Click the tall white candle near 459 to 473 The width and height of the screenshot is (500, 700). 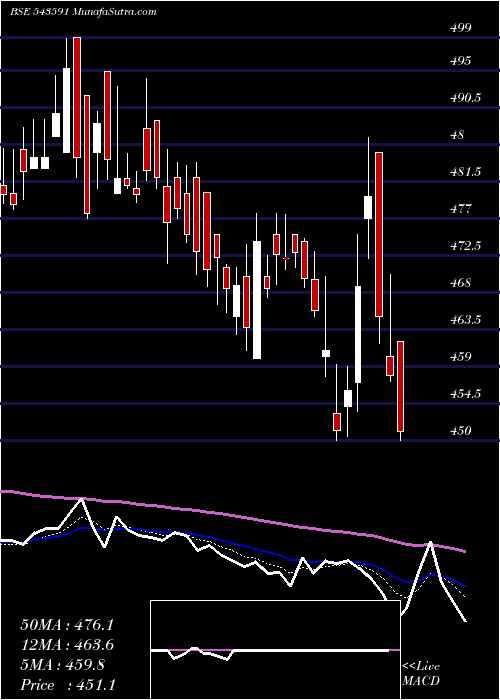257,300
